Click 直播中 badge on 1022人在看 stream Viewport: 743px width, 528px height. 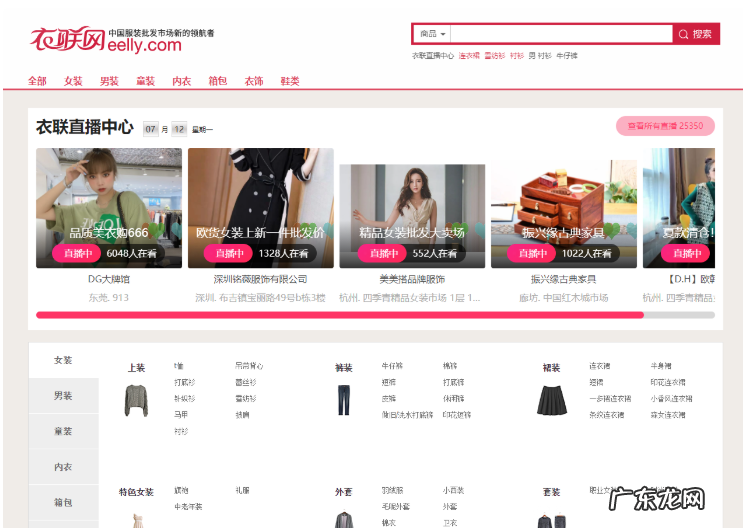click(x=532, y=254)
